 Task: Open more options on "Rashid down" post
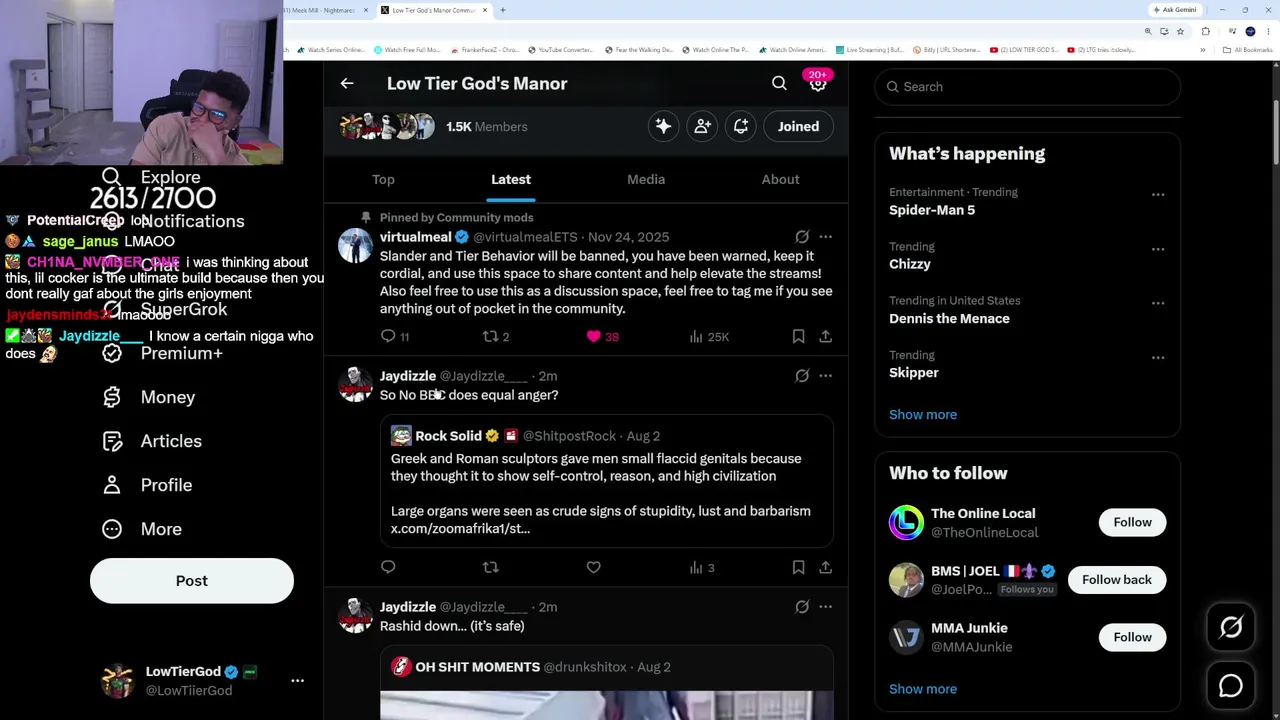(x=825, y=607)
